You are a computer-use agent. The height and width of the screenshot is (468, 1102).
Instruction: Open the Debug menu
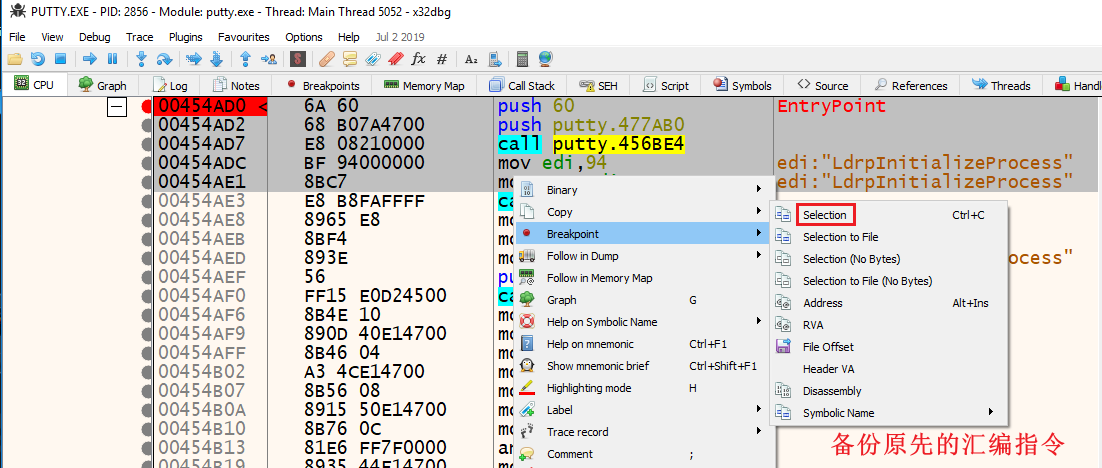point(94,37)
